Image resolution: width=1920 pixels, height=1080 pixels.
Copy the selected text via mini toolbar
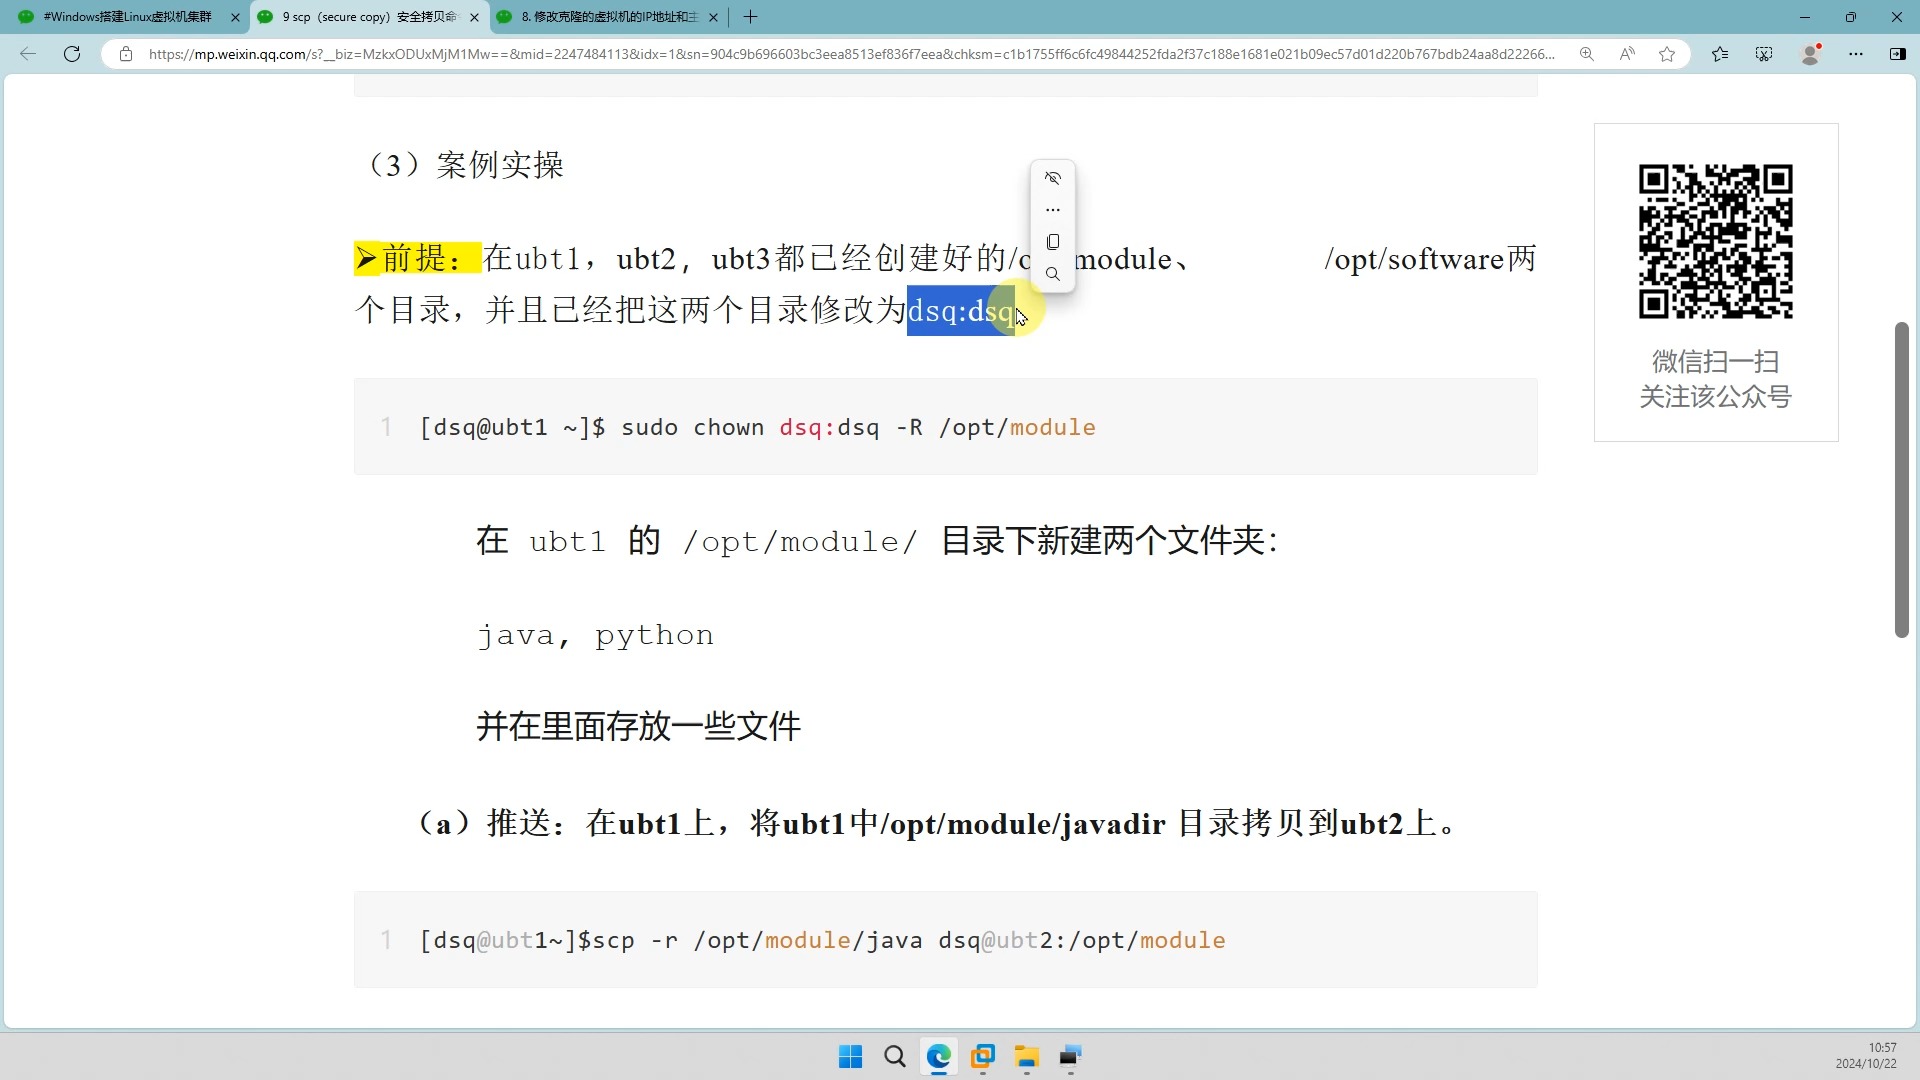pyautogui.click(x=1053, y=242)
